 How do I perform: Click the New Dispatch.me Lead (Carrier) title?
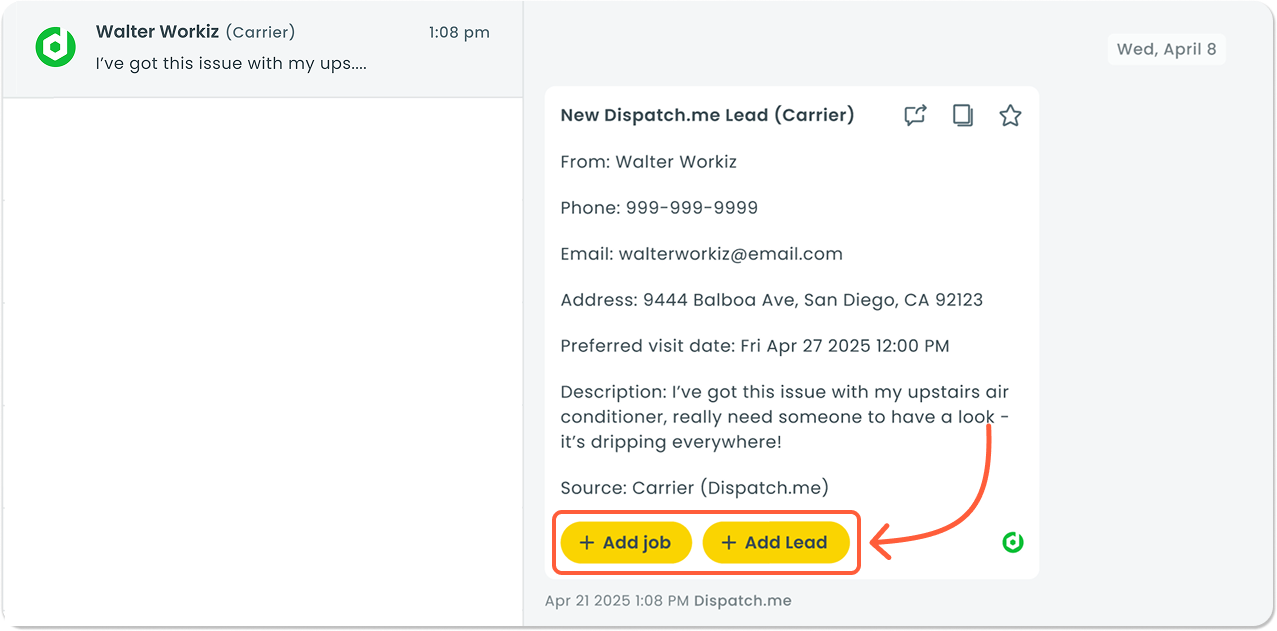(x=707, y=115)
